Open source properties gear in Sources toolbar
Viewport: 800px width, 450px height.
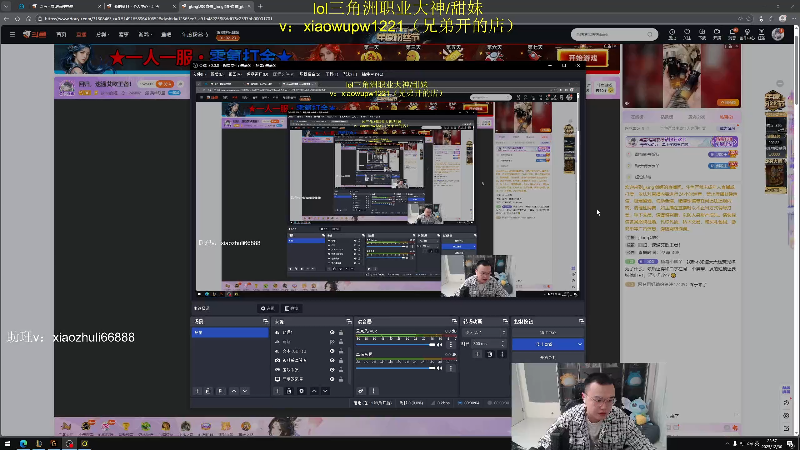(x=302, y=391)
